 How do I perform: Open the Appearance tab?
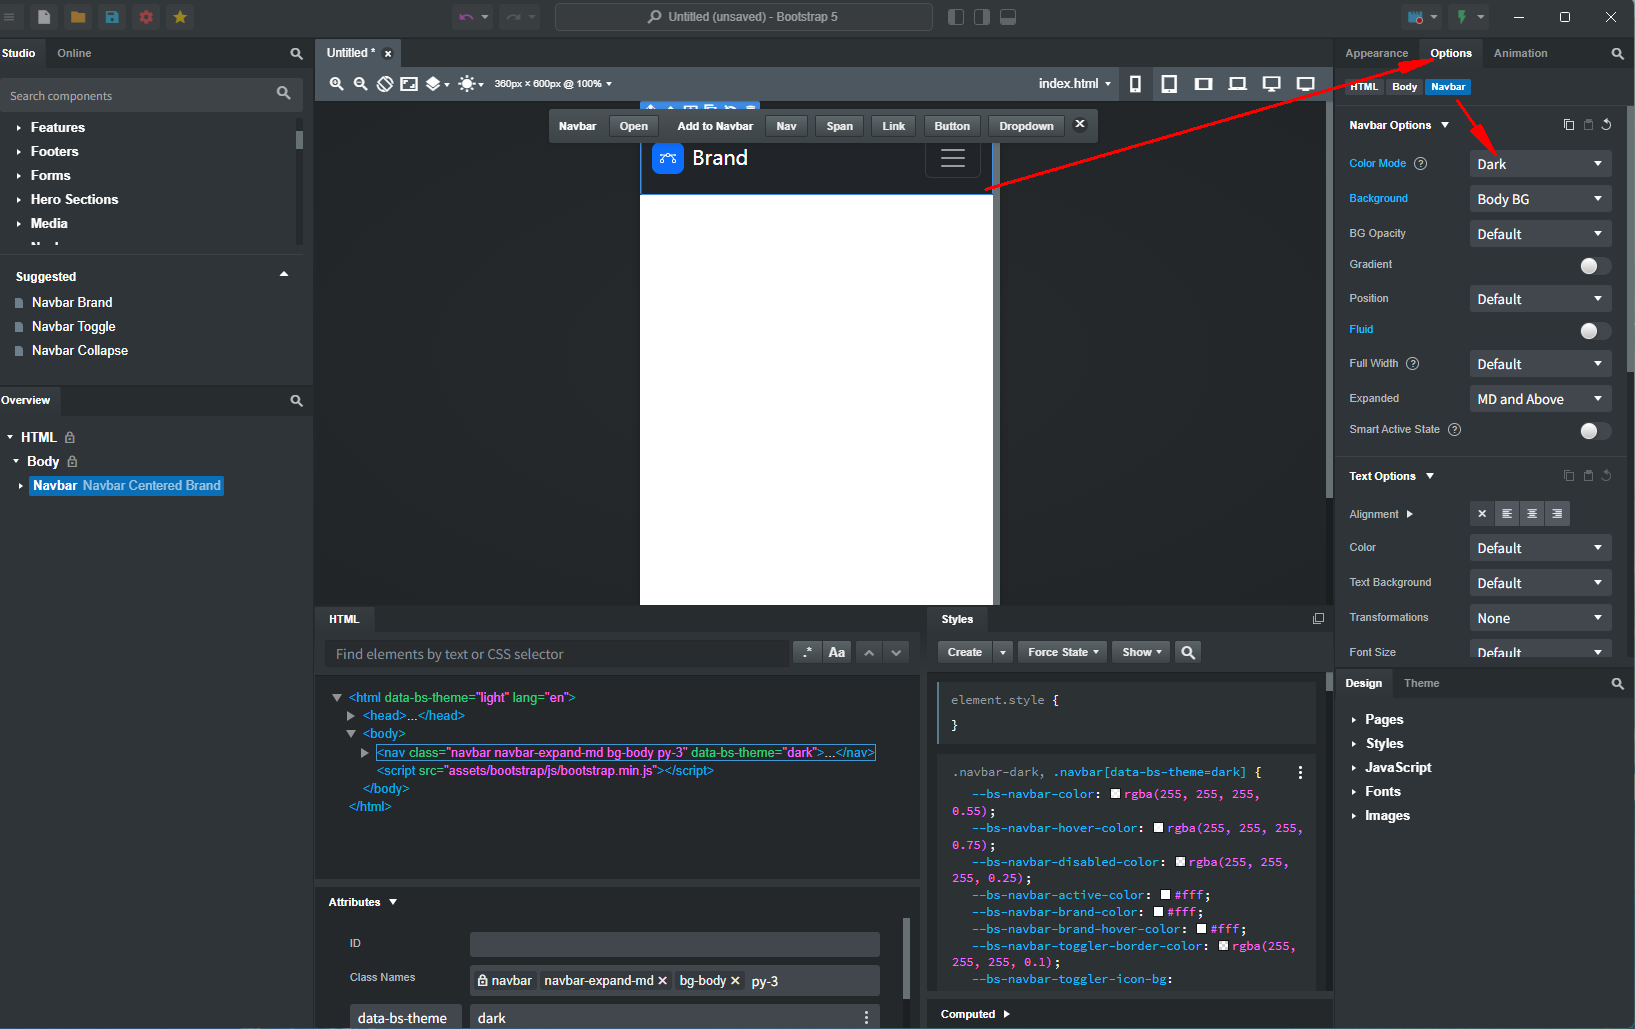coord(1376,54)
